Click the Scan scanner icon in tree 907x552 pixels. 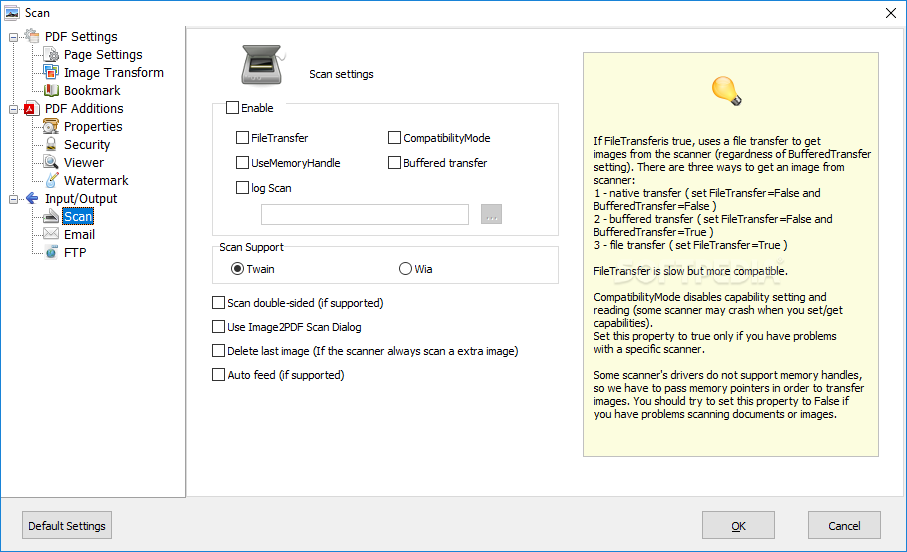point(51,216)
